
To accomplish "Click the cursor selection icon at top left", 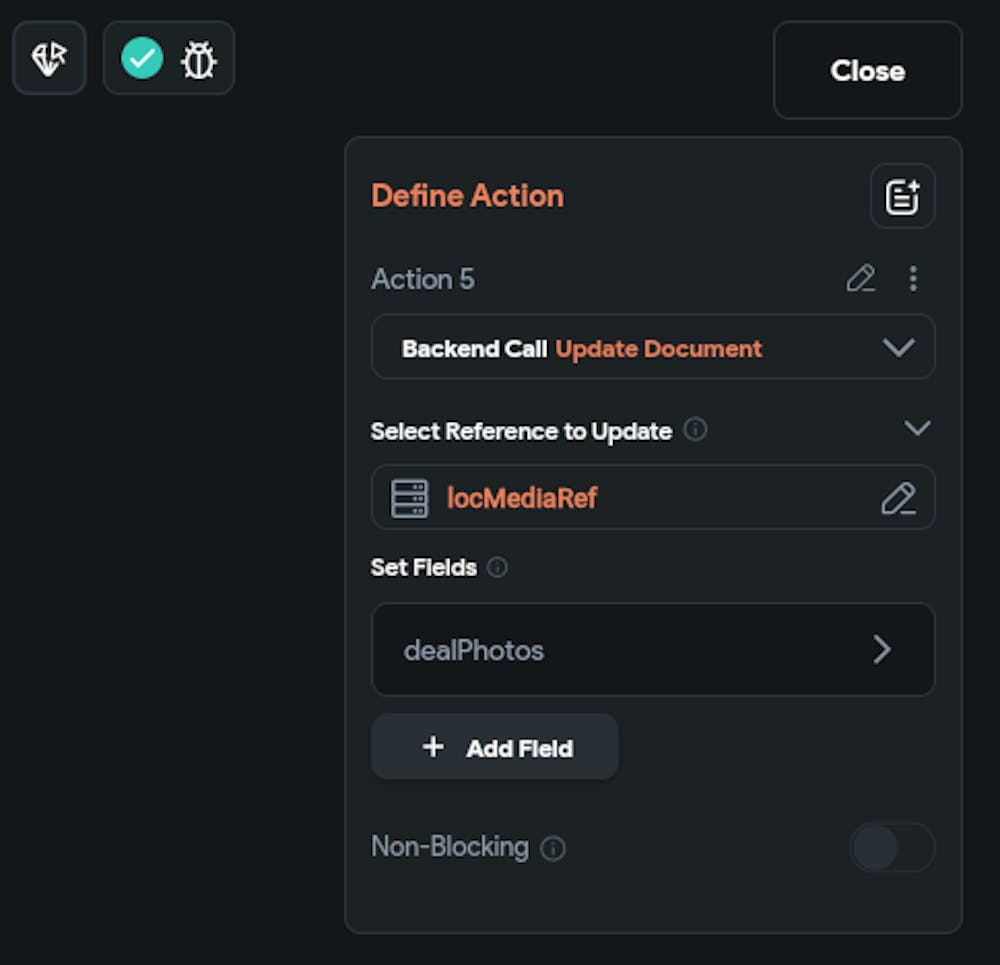I will point(49,59).
